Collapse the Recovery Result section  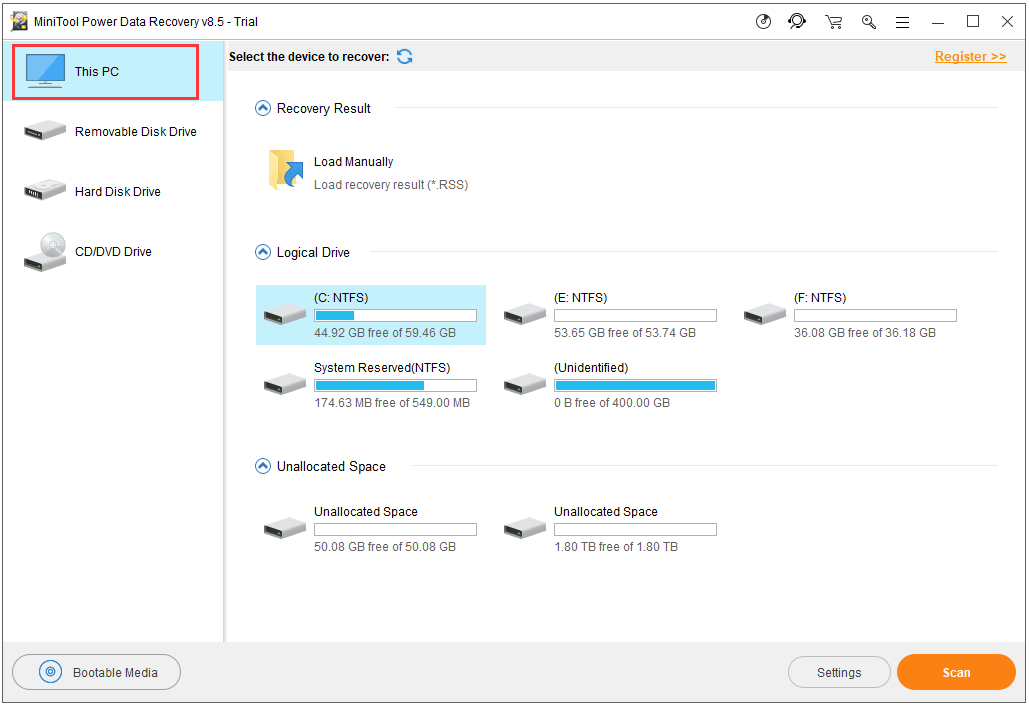(262, 108)
